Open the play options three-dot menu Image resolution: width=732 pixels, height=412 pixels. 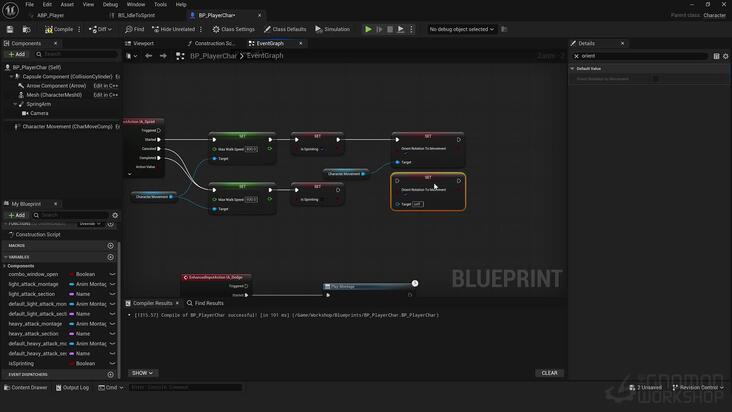411,29
